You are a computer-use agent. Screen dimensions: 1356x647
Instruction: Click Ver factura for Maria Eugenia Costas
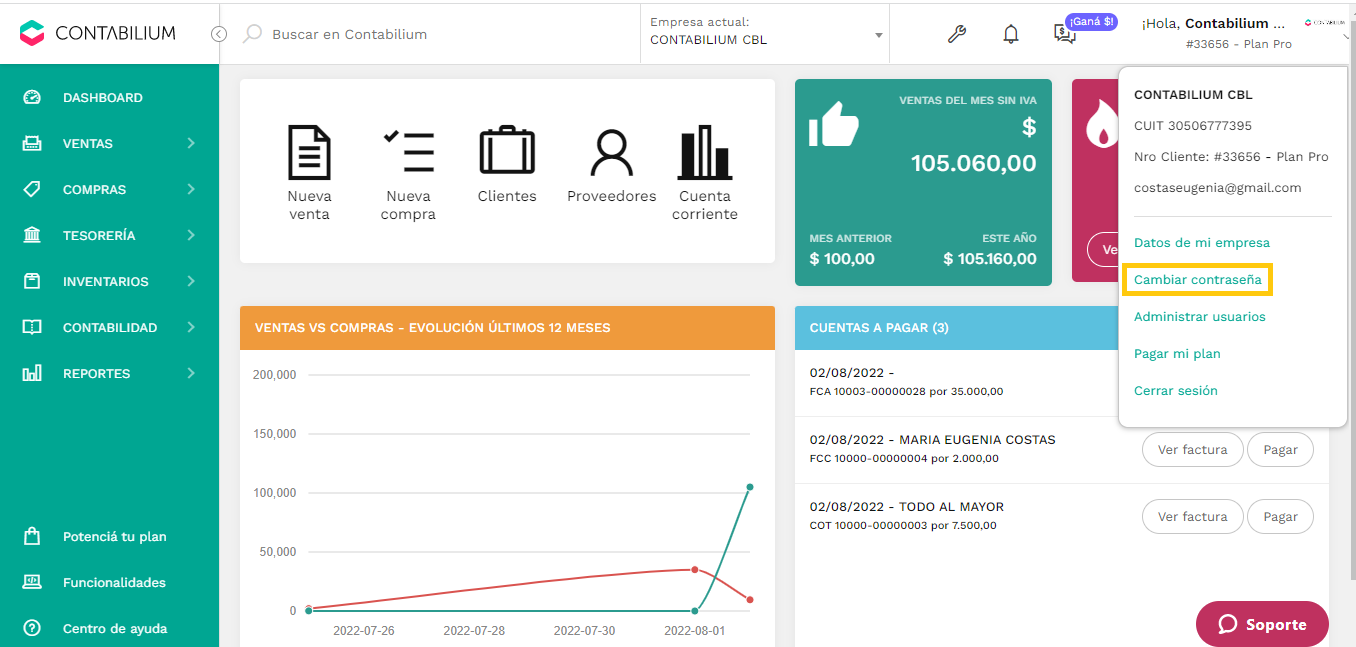point(1192,450)
